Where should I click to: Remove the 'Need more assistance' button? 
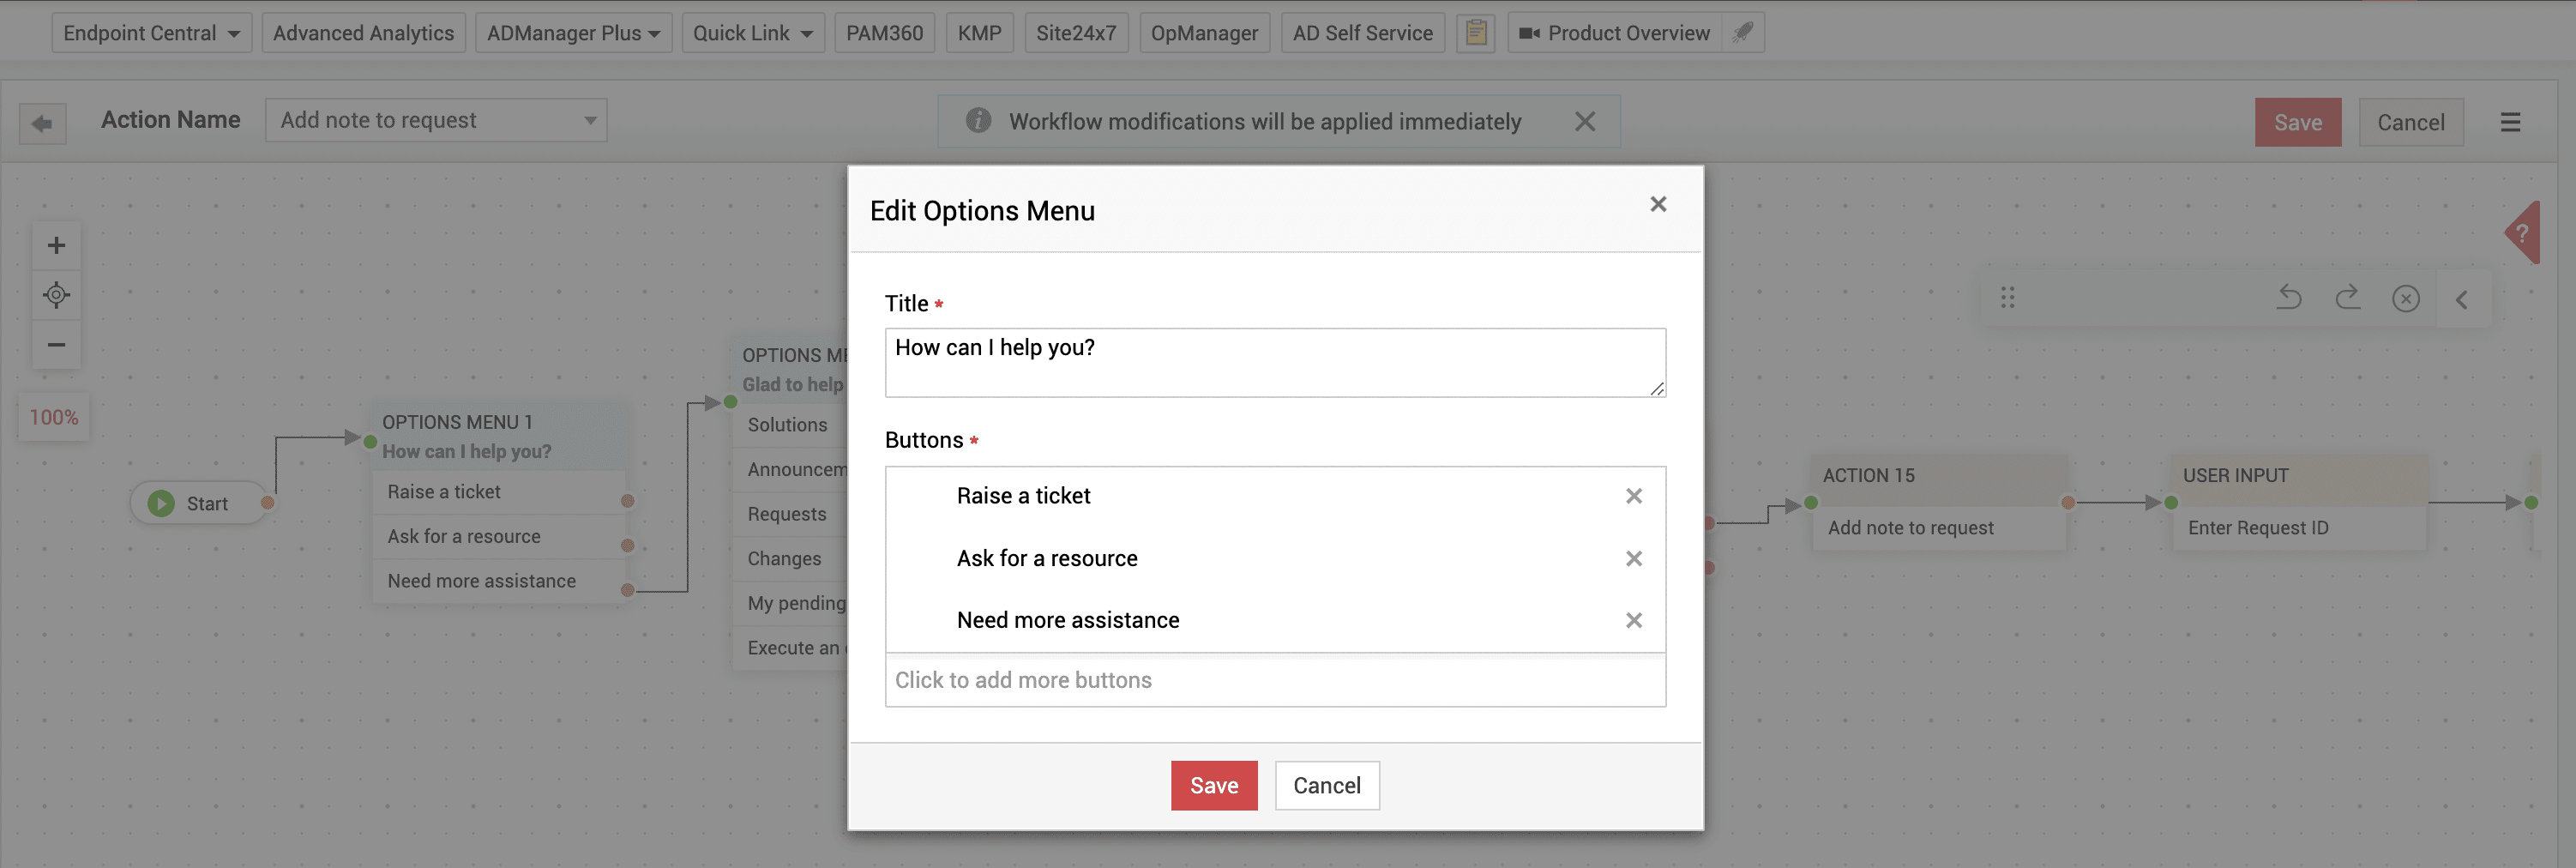tap(1633, 620)
